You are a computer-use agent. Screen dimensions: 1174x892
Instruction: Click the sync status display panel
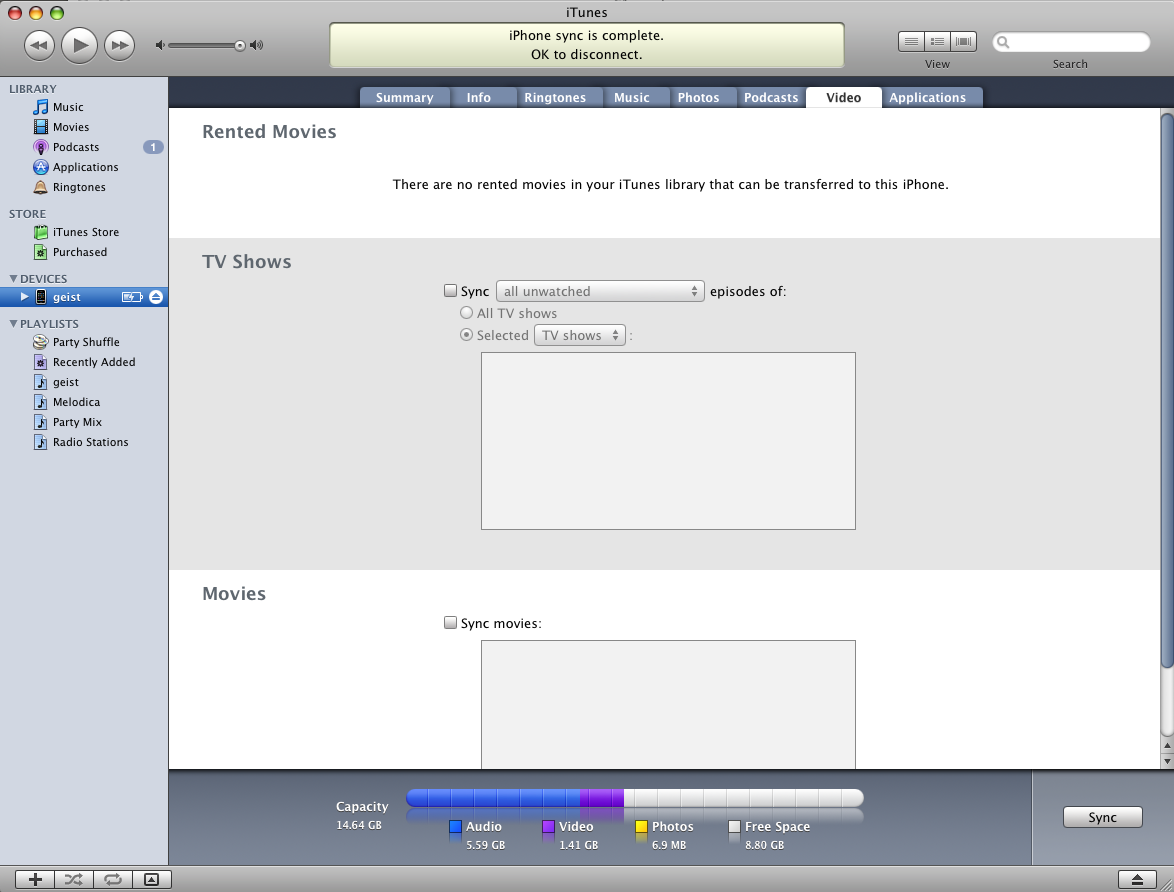coord(586,45)
